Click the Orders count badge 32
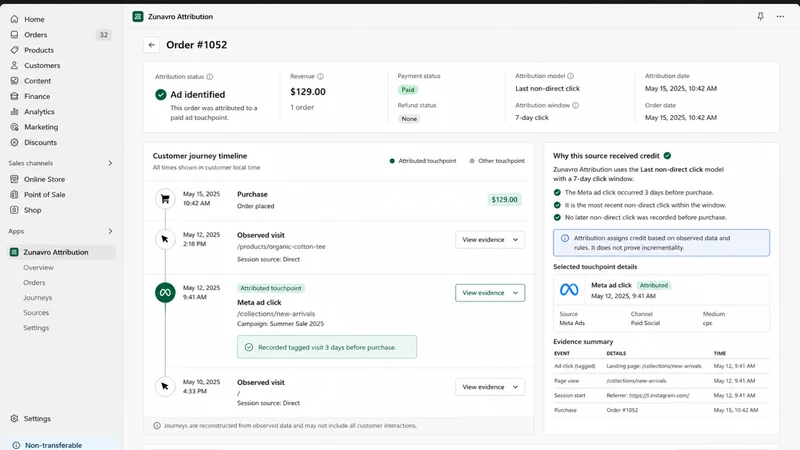The height and width of the screenshot is (450, 800). 104,35
